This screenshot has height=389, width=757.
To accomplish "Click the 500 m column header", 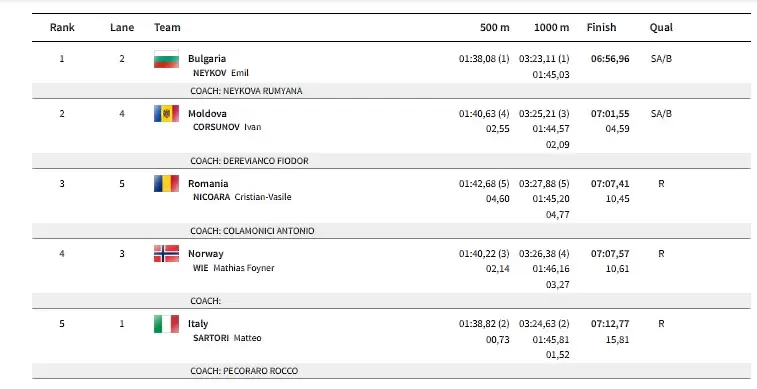I will (494, 28).
